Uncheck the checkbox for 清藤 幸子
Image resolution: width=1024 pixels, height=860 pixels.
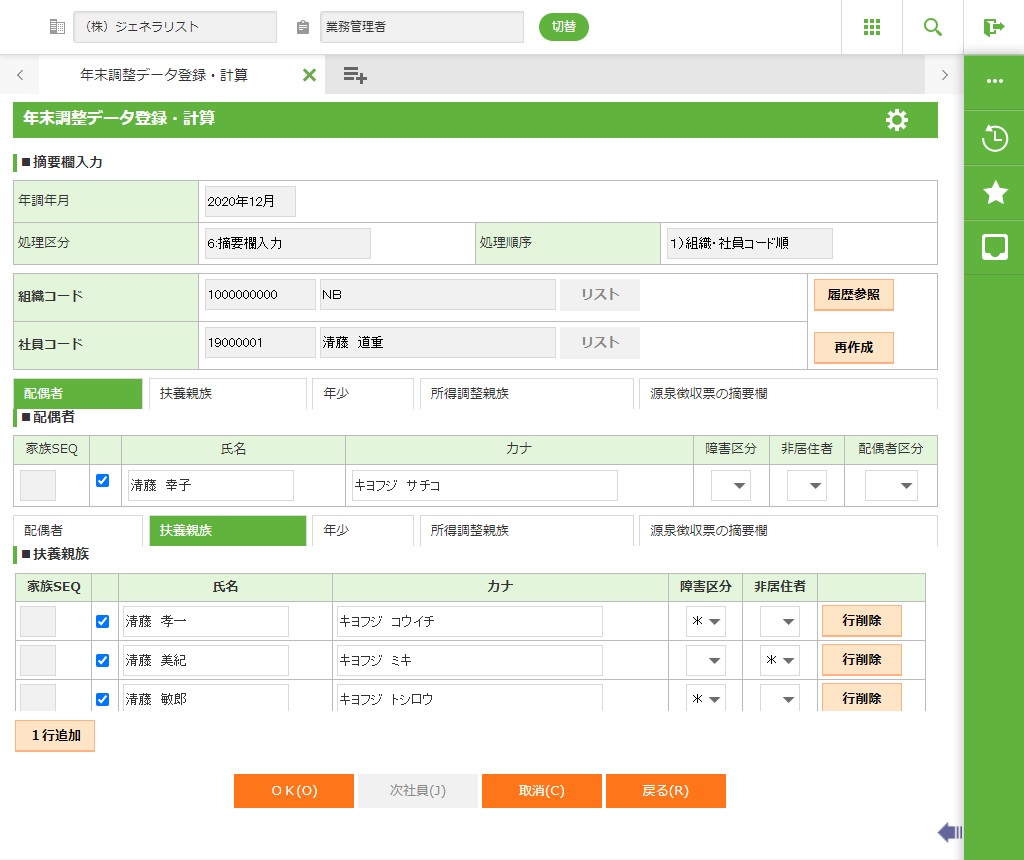pyautogui.click(x=102, y=481)
